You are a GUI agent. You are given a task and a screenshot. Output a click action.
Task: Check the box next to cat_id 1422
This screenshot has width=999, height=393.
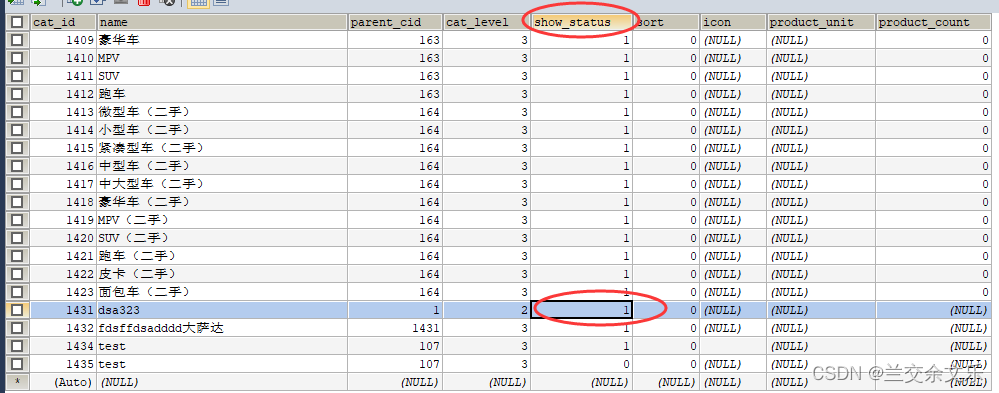click(x=17, y=274)
